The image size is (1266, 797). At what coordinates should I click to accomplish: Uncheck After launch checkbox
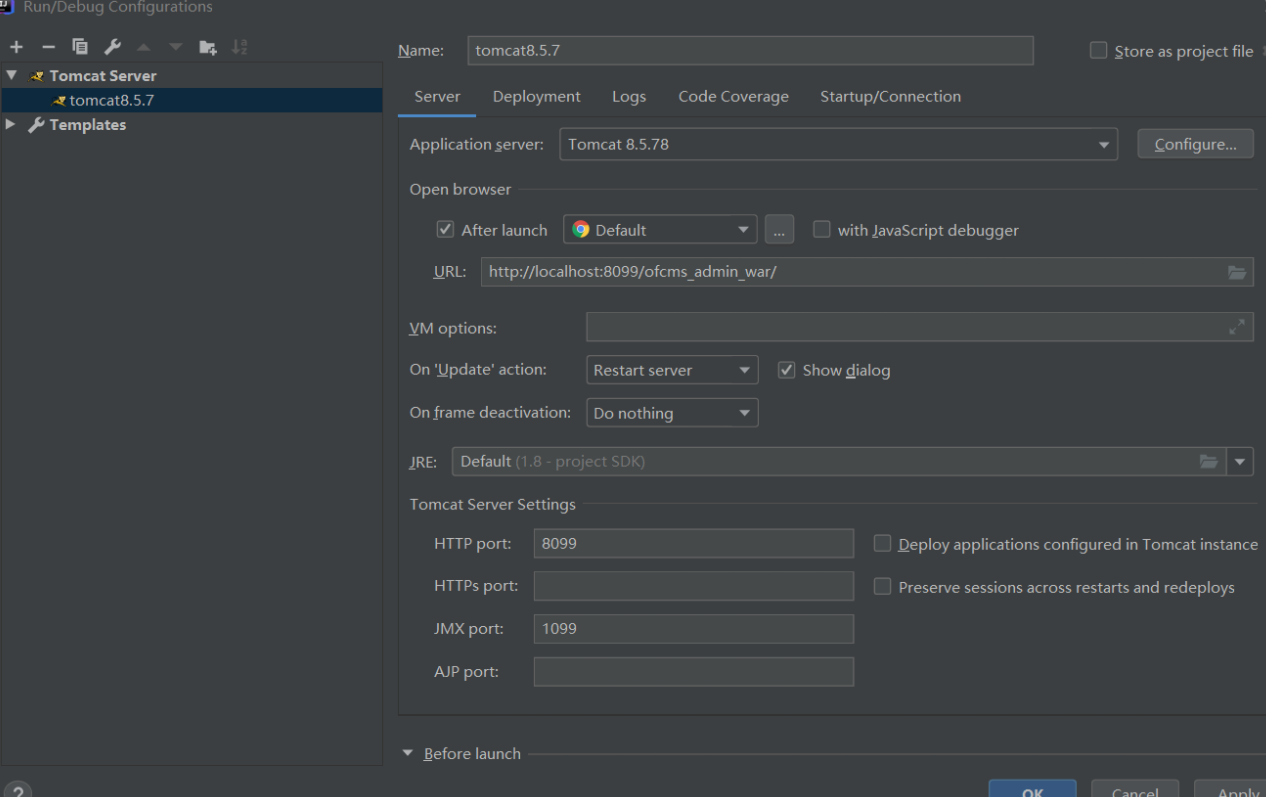(x=445, y=230)
